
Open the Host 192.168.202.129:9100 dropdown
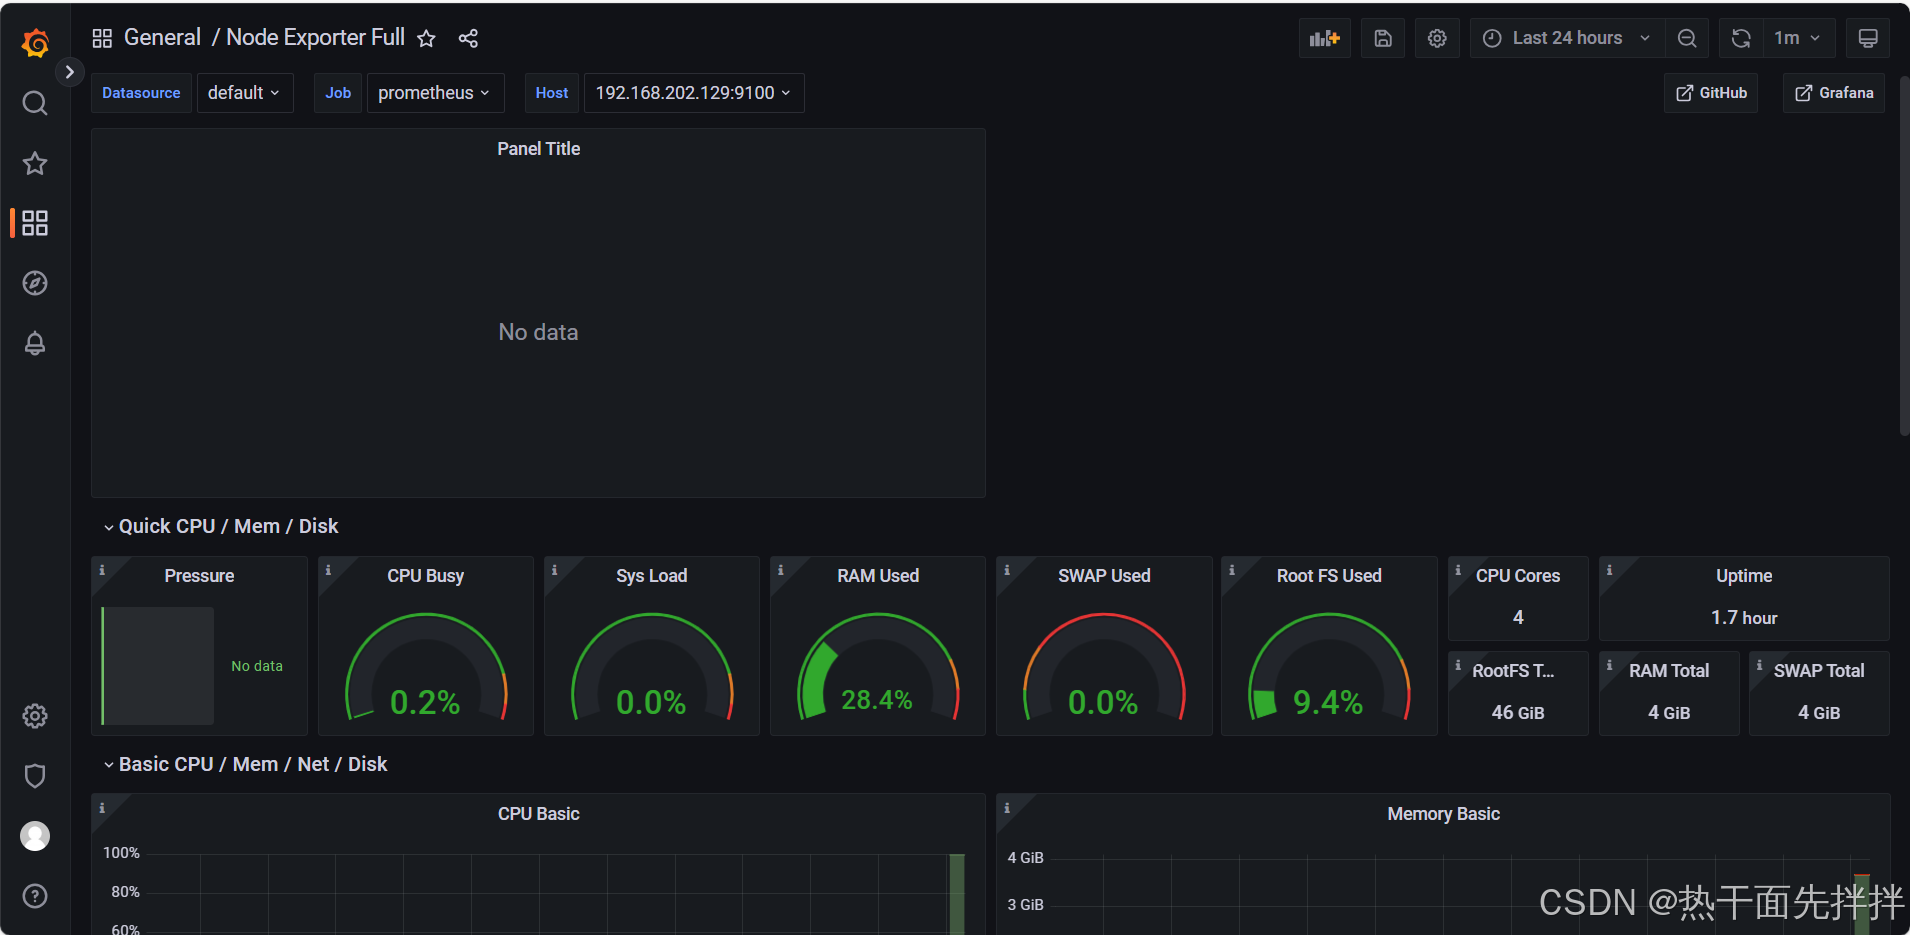point(693,93)
